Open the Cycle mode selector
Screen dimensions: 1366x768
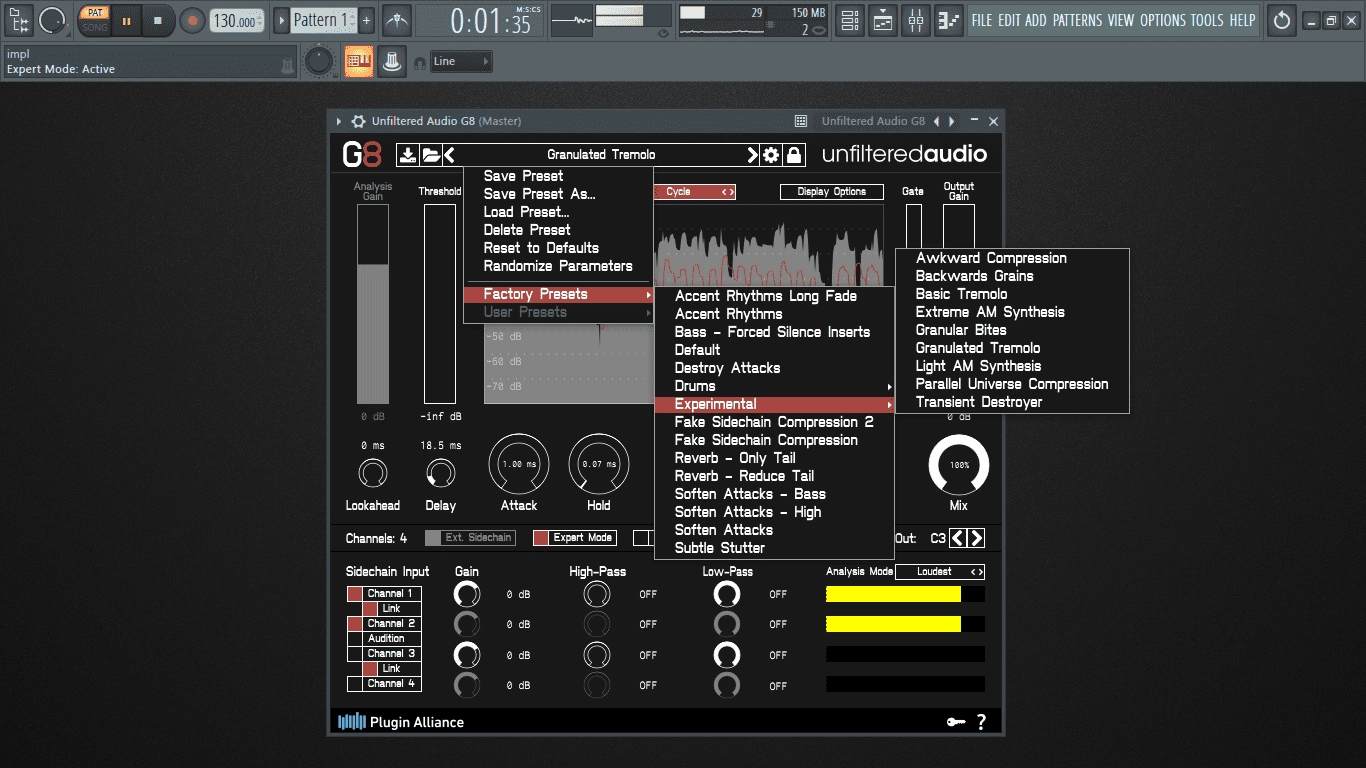click(694, 192)
